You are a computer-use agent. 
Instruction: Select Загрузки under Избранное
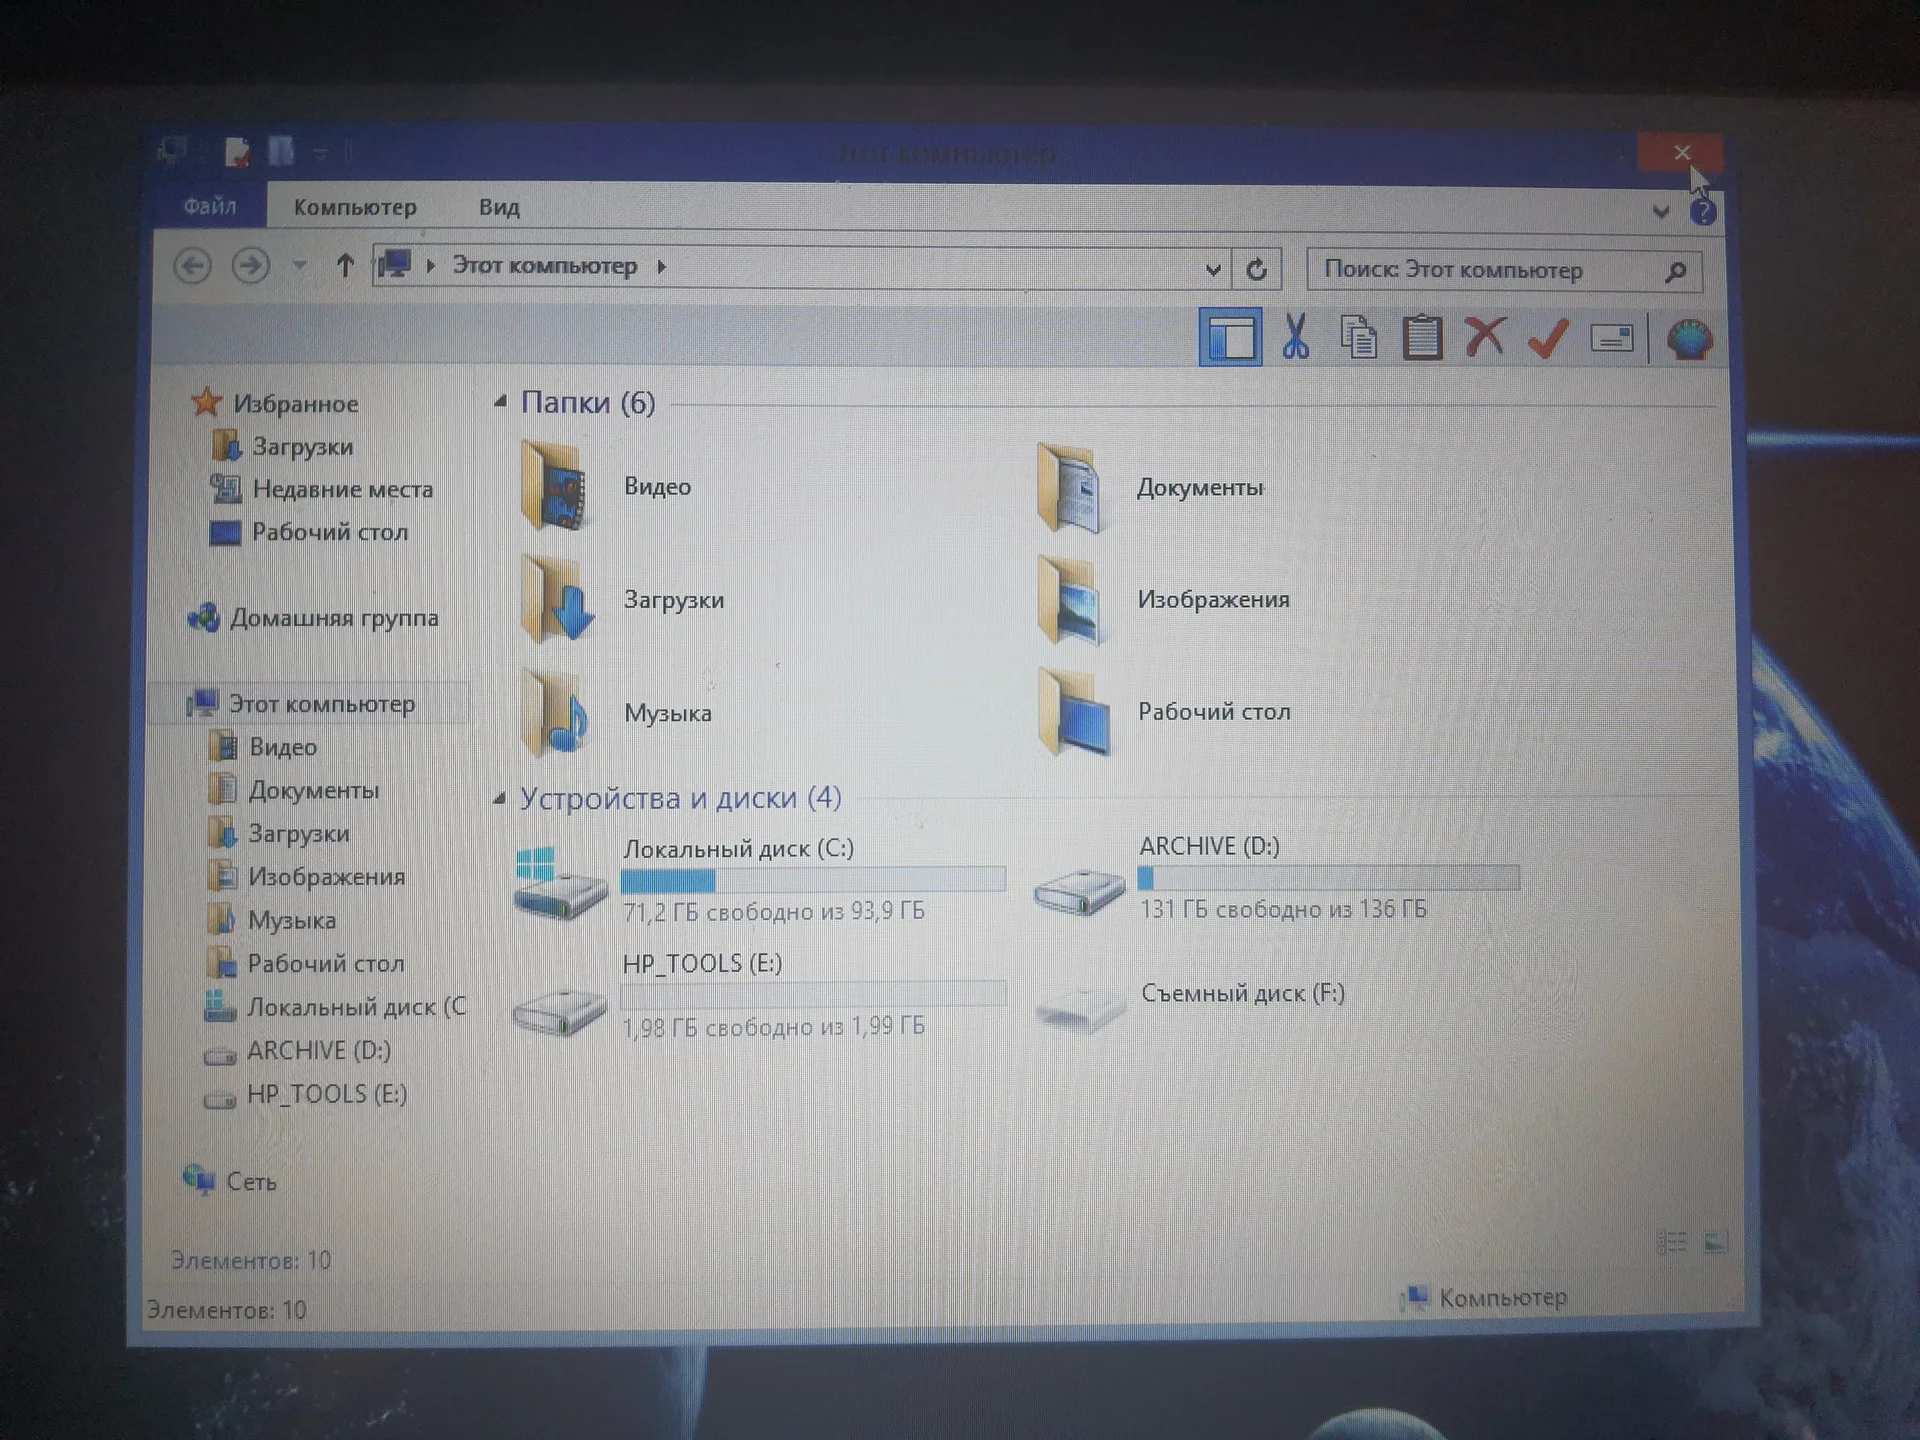pos(283,447)
